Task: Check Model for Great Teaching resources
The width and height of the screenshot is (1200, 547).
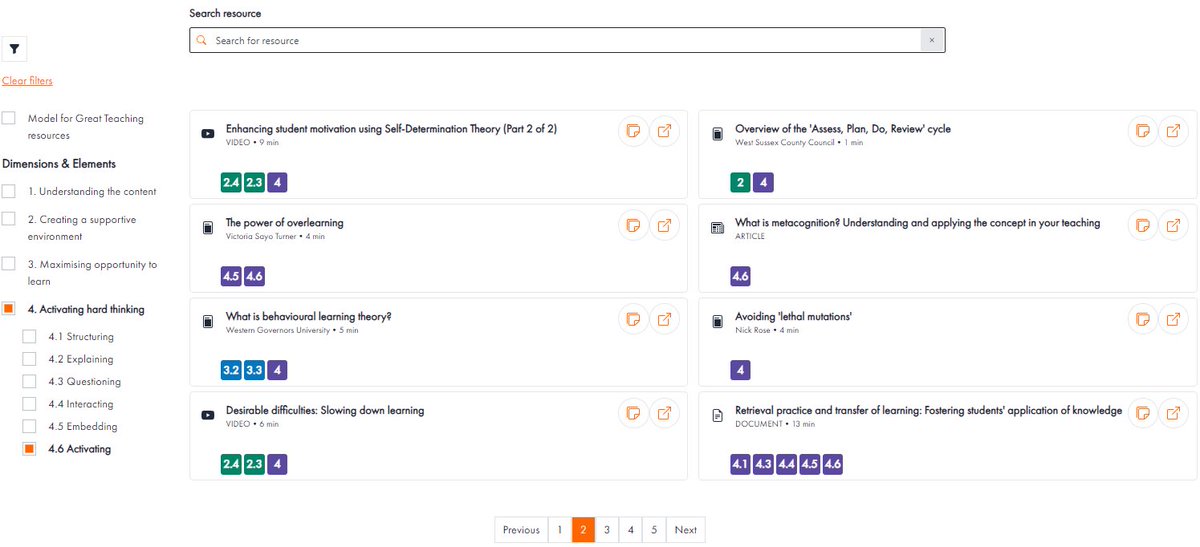Action: click(x=9, y=118)
